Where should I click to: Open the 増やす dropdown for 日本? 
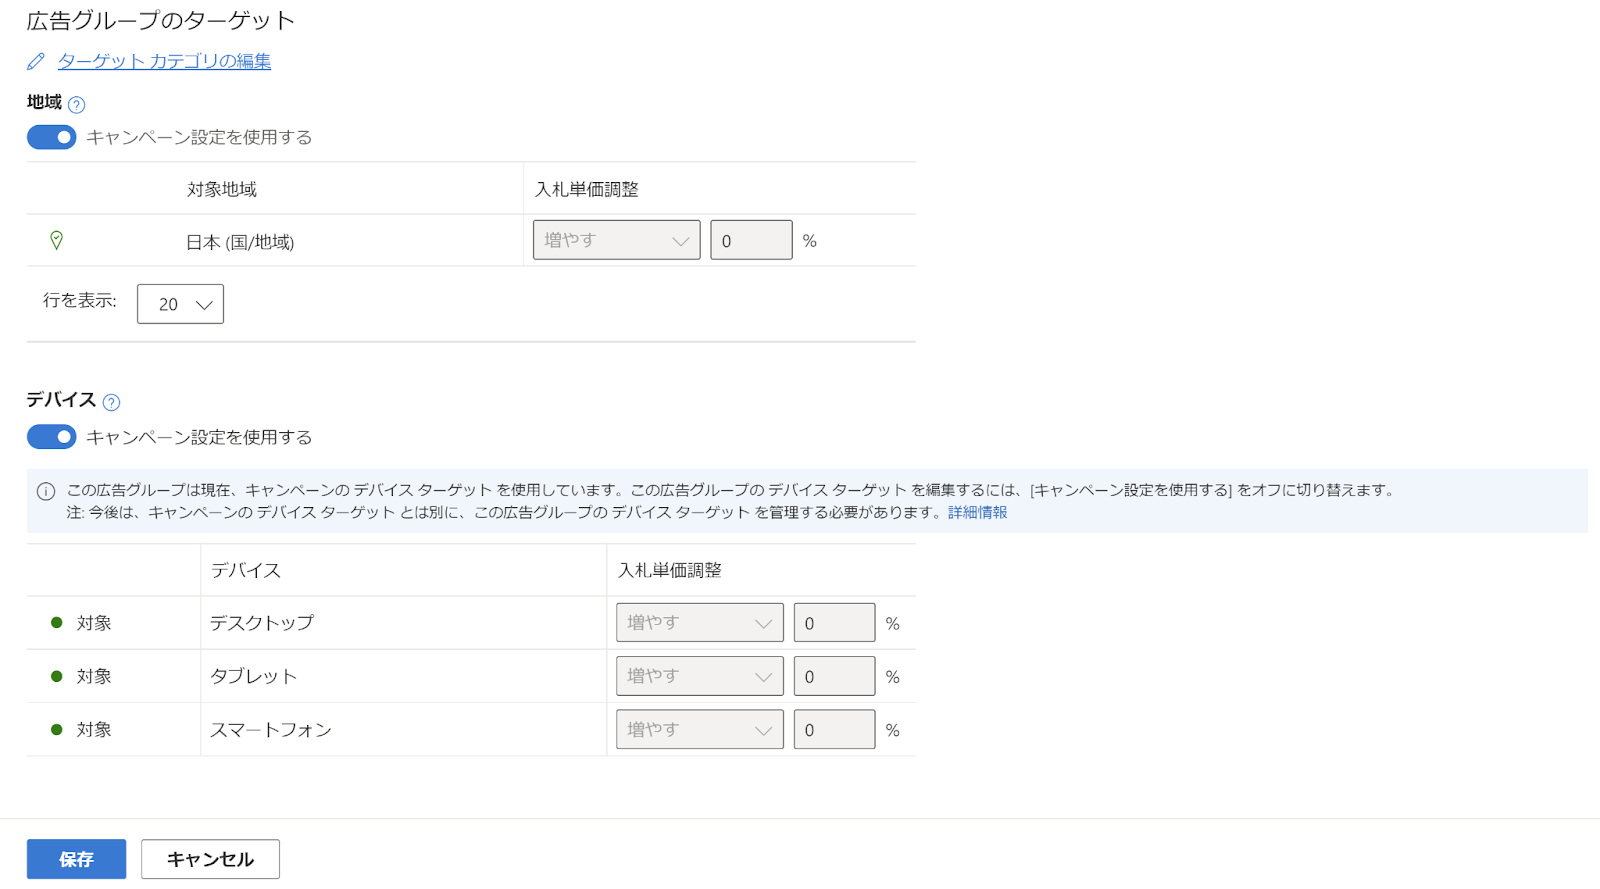click(616, 240)
